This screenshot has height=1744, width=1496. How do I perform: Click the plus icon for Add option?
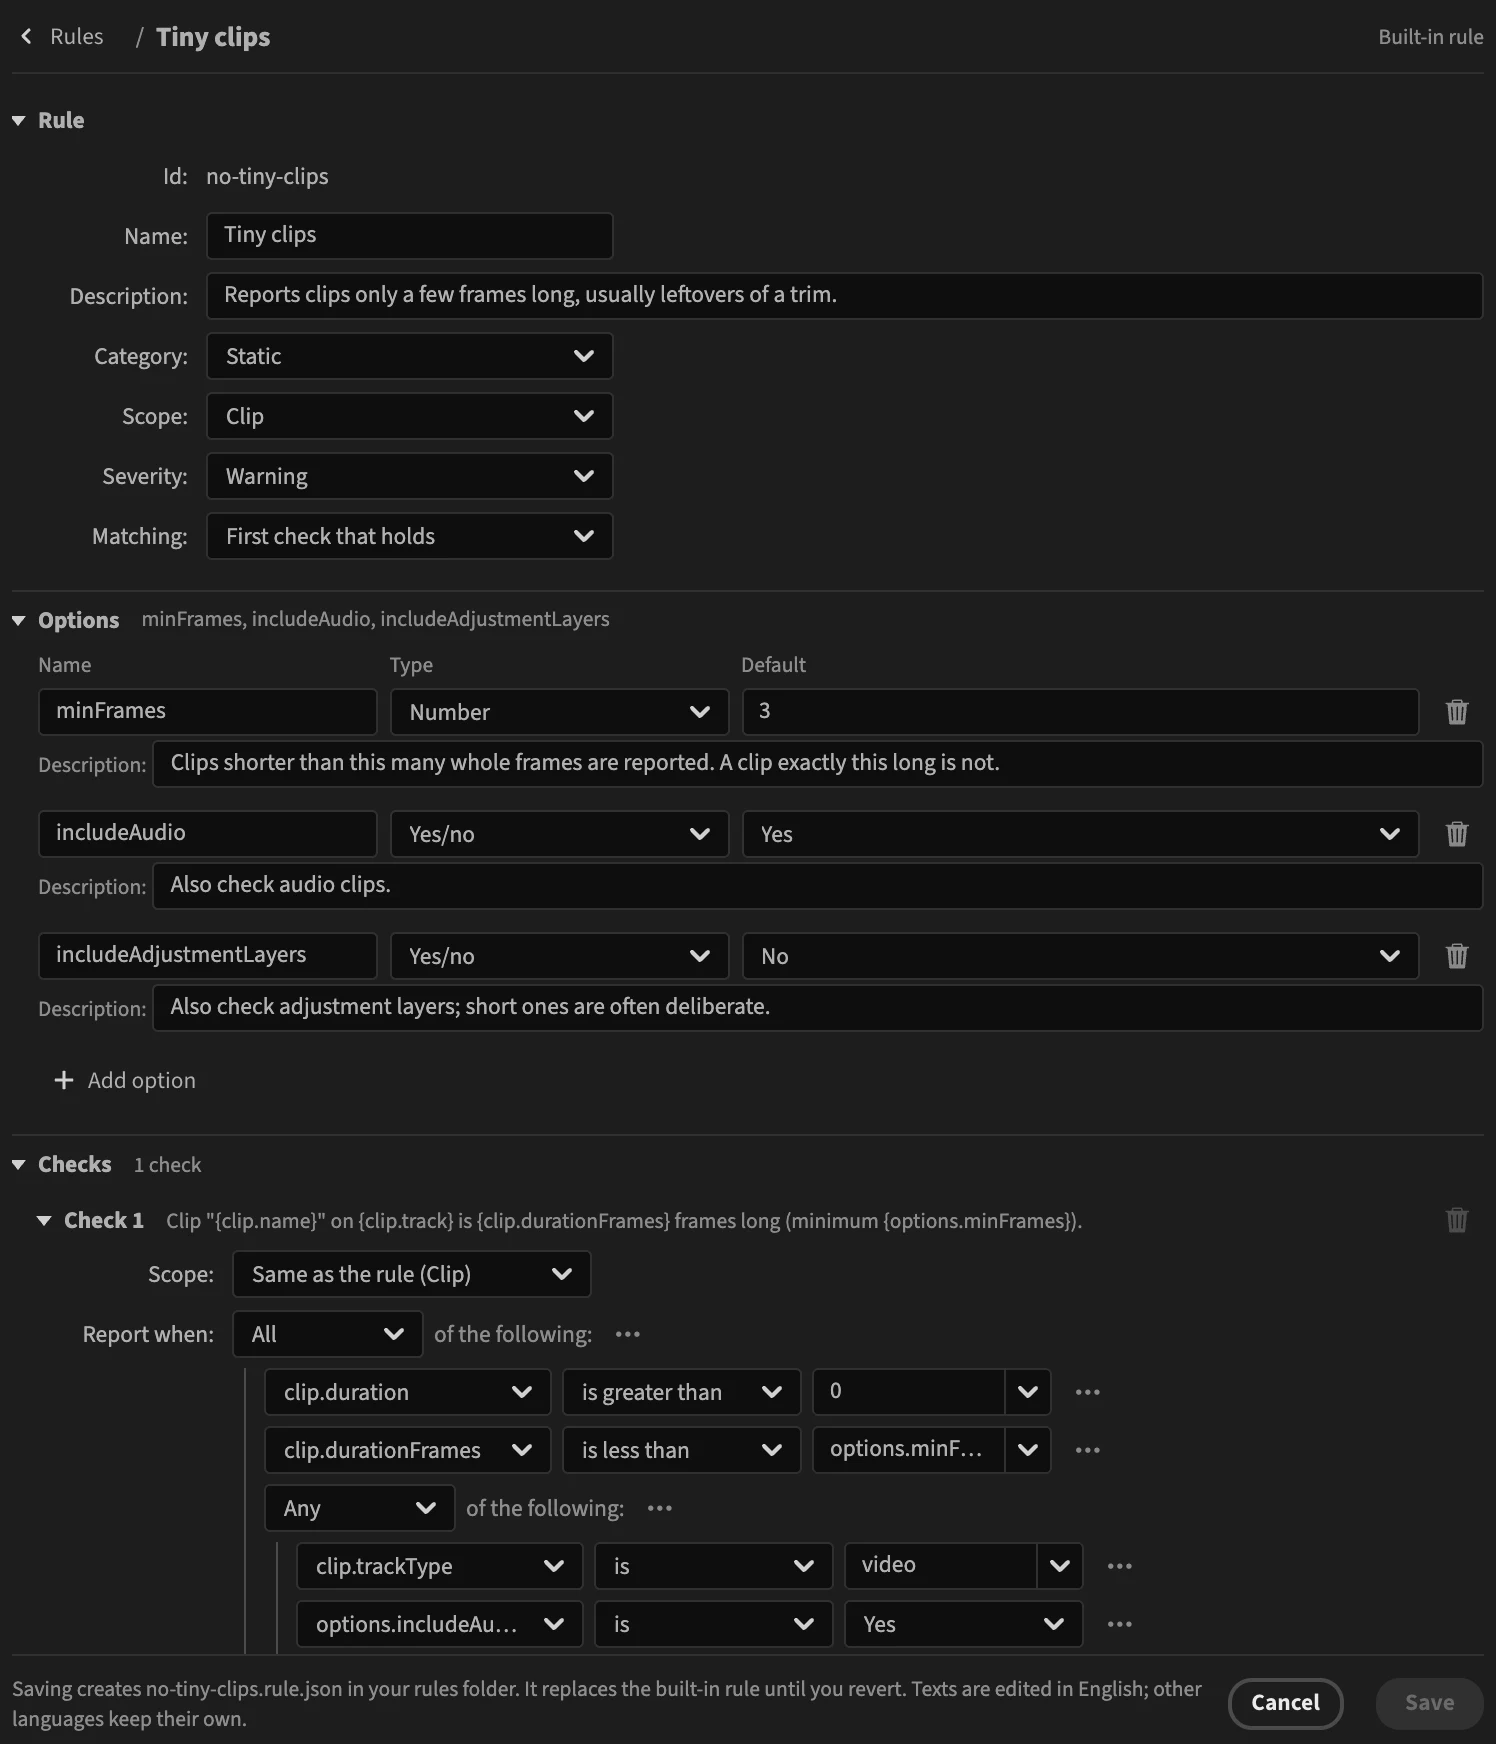[x=64, y=1080]
